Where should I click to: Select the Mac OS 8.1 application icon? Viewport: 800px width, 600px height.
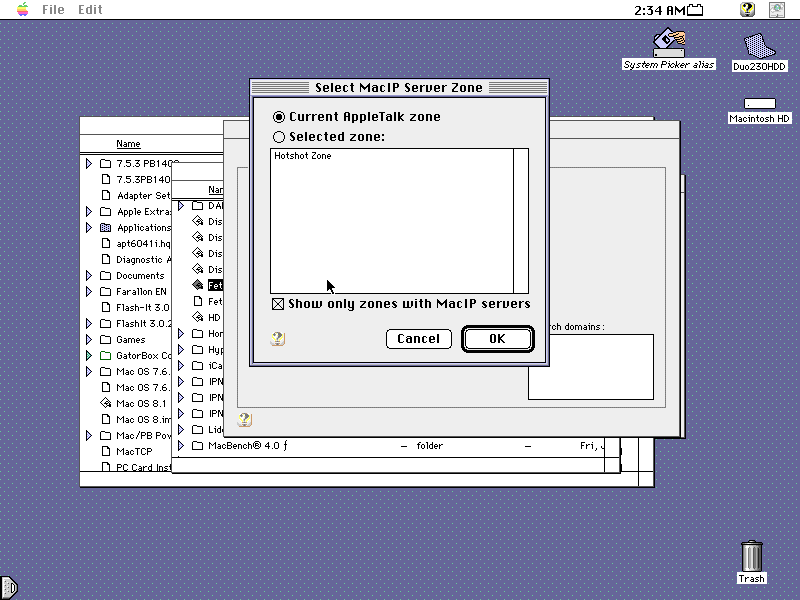pos(106,403)
